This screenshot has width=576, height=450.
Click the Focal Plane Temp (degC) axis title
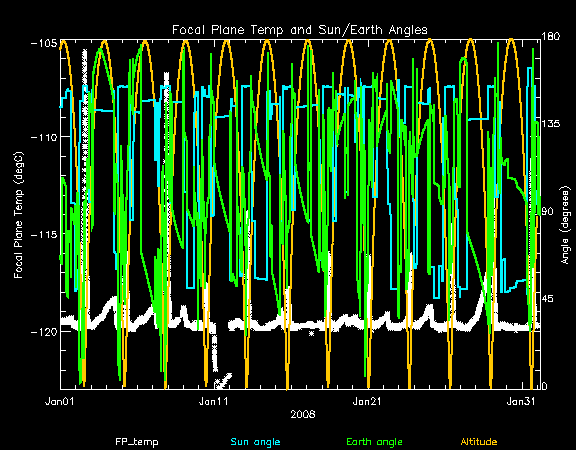[19, 215]
